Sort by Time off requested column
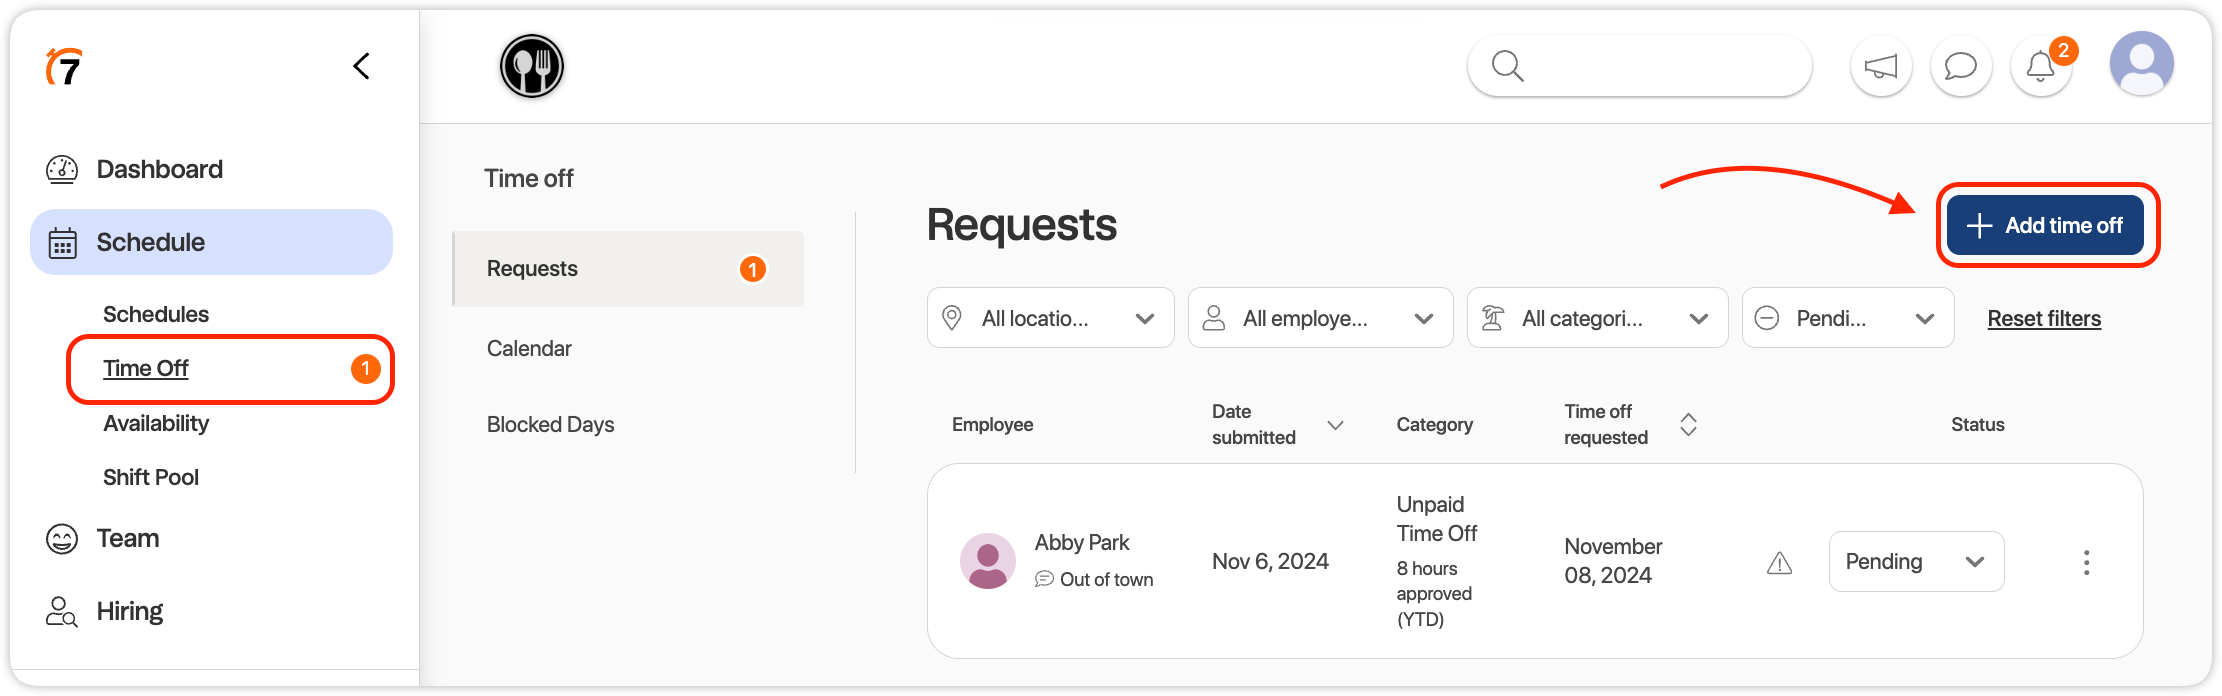 pyautogui.click(x=1688, y=424)
